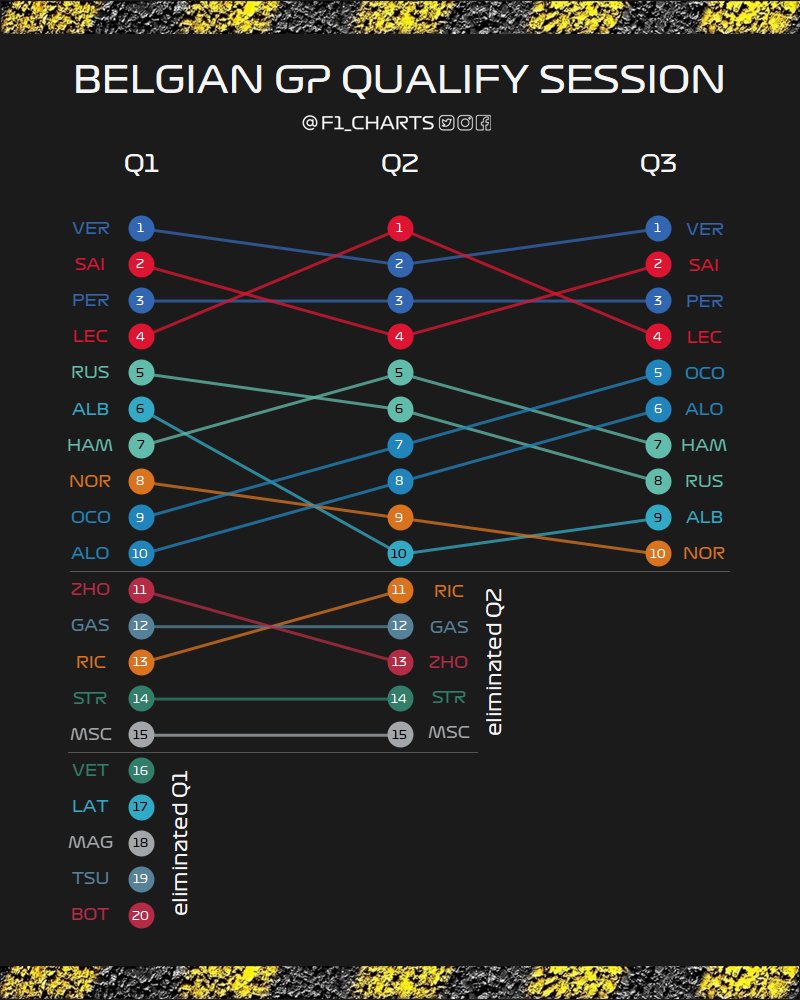The height and width of the screenshot is (1000, 800).
Task: Select the Q1 position 1 circle for VER
Action: pyautogui.click(x=141, y=228)
